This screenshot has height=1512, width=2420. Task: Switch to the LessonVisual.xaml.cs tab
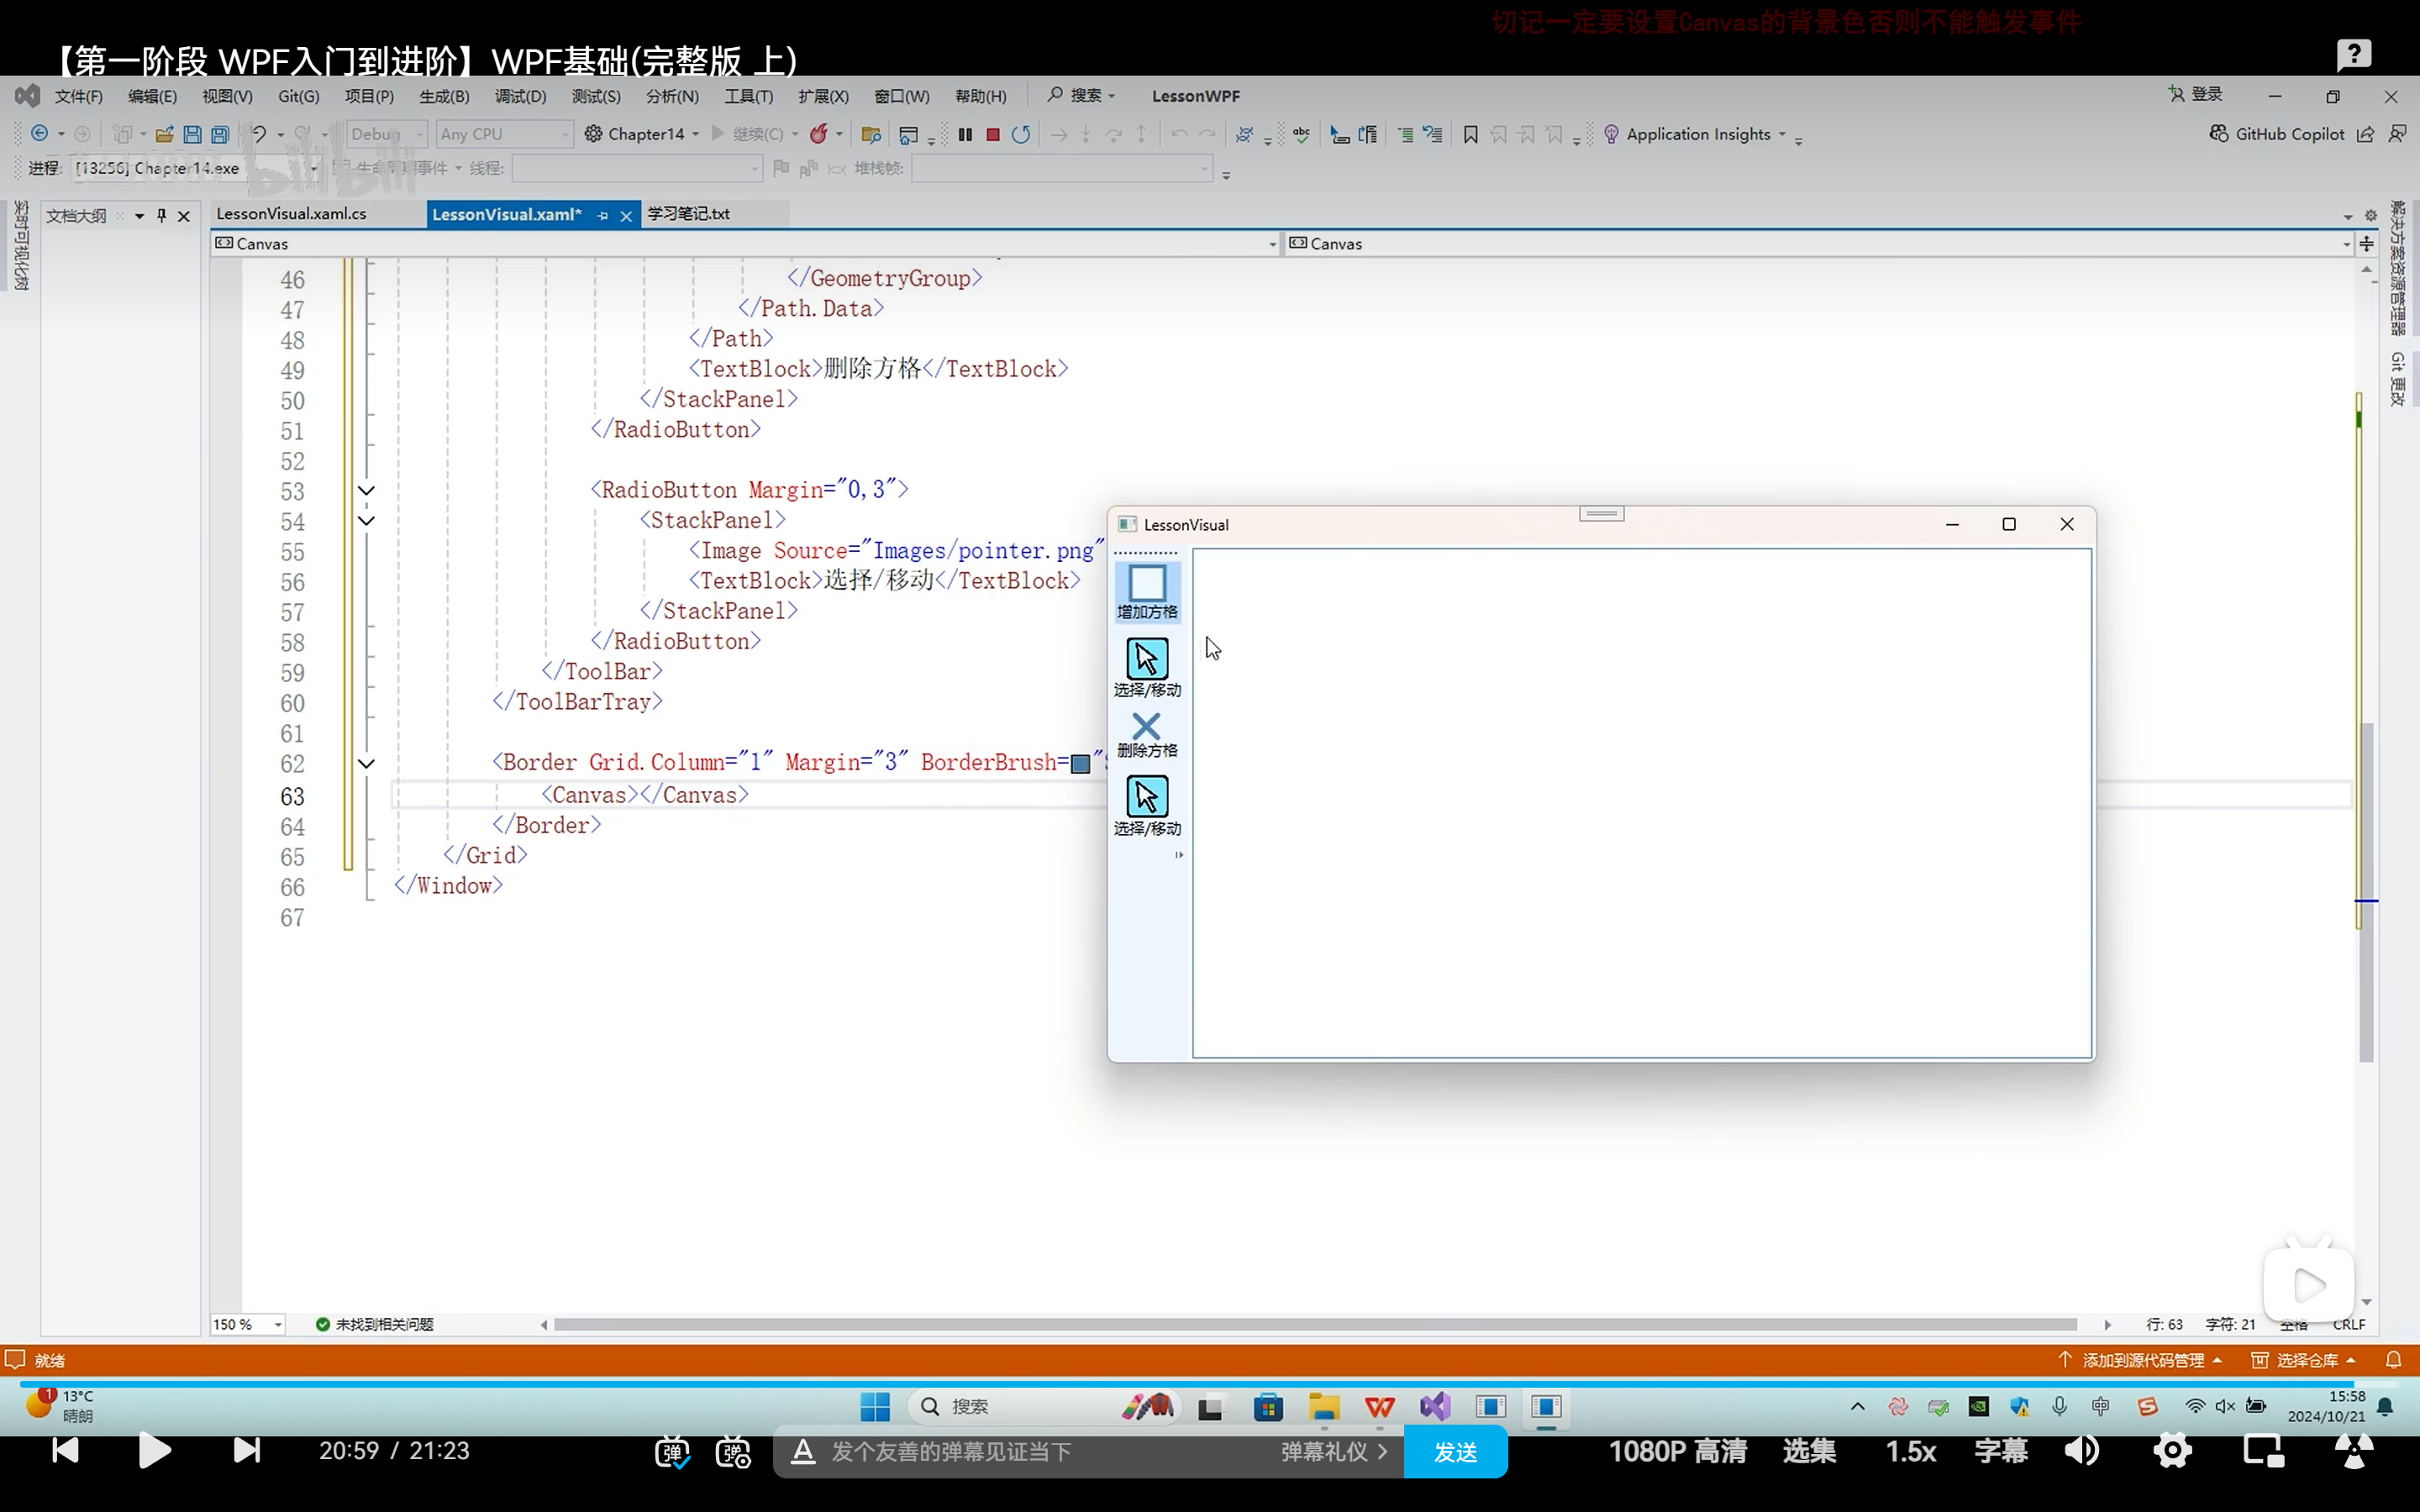tap(291, 214)
